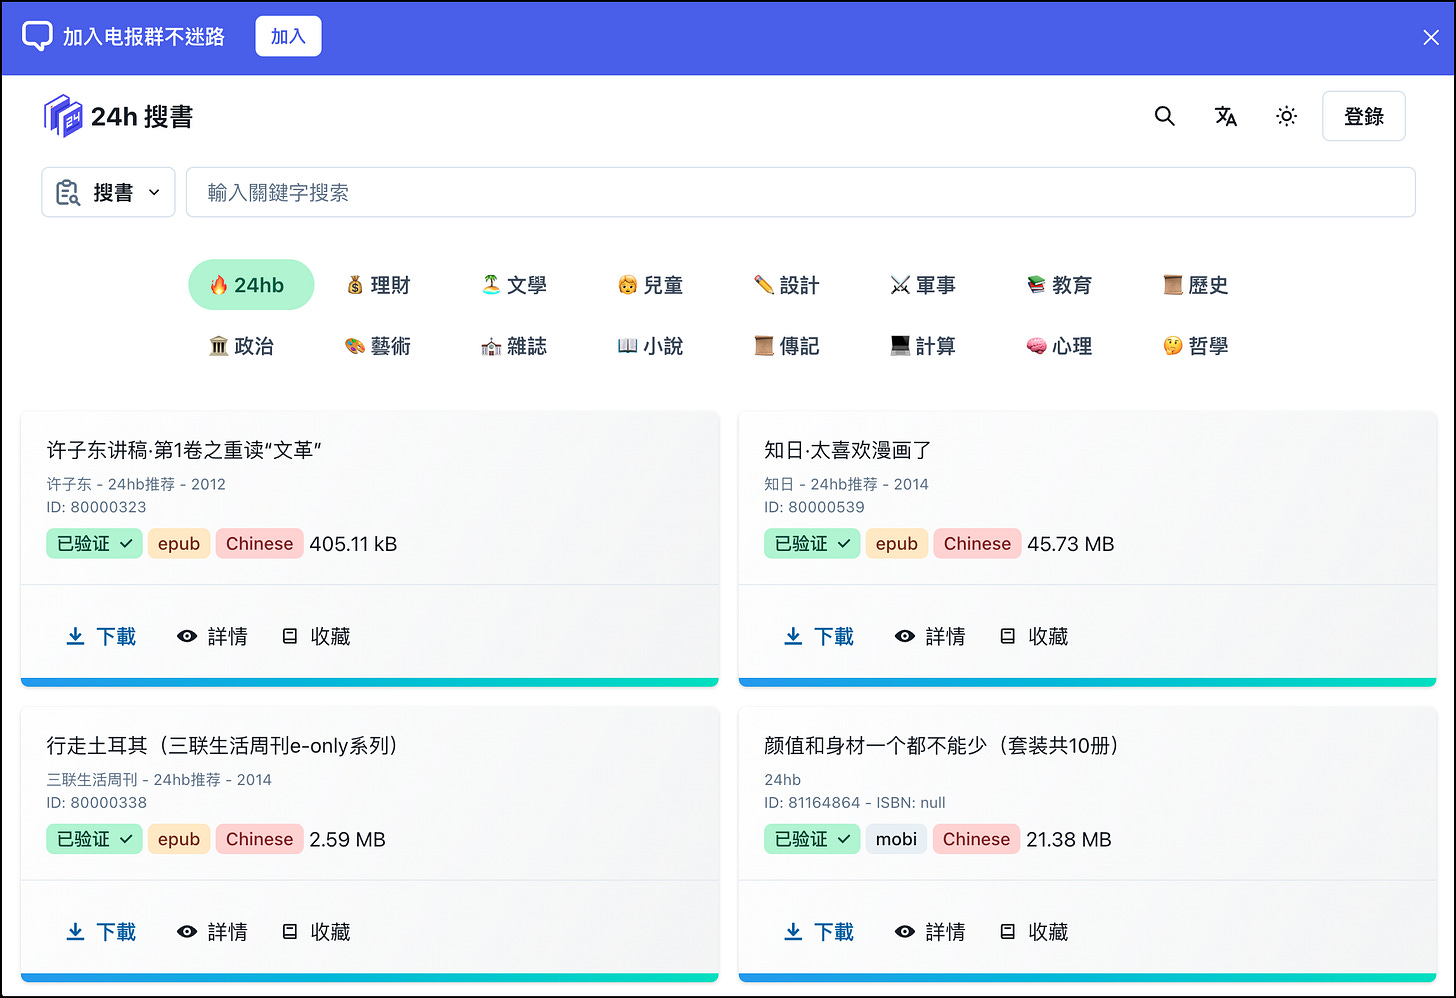Screen dimensions: 1456x998
Task: Select the 24hb category tab
Action: coord(251,285)
